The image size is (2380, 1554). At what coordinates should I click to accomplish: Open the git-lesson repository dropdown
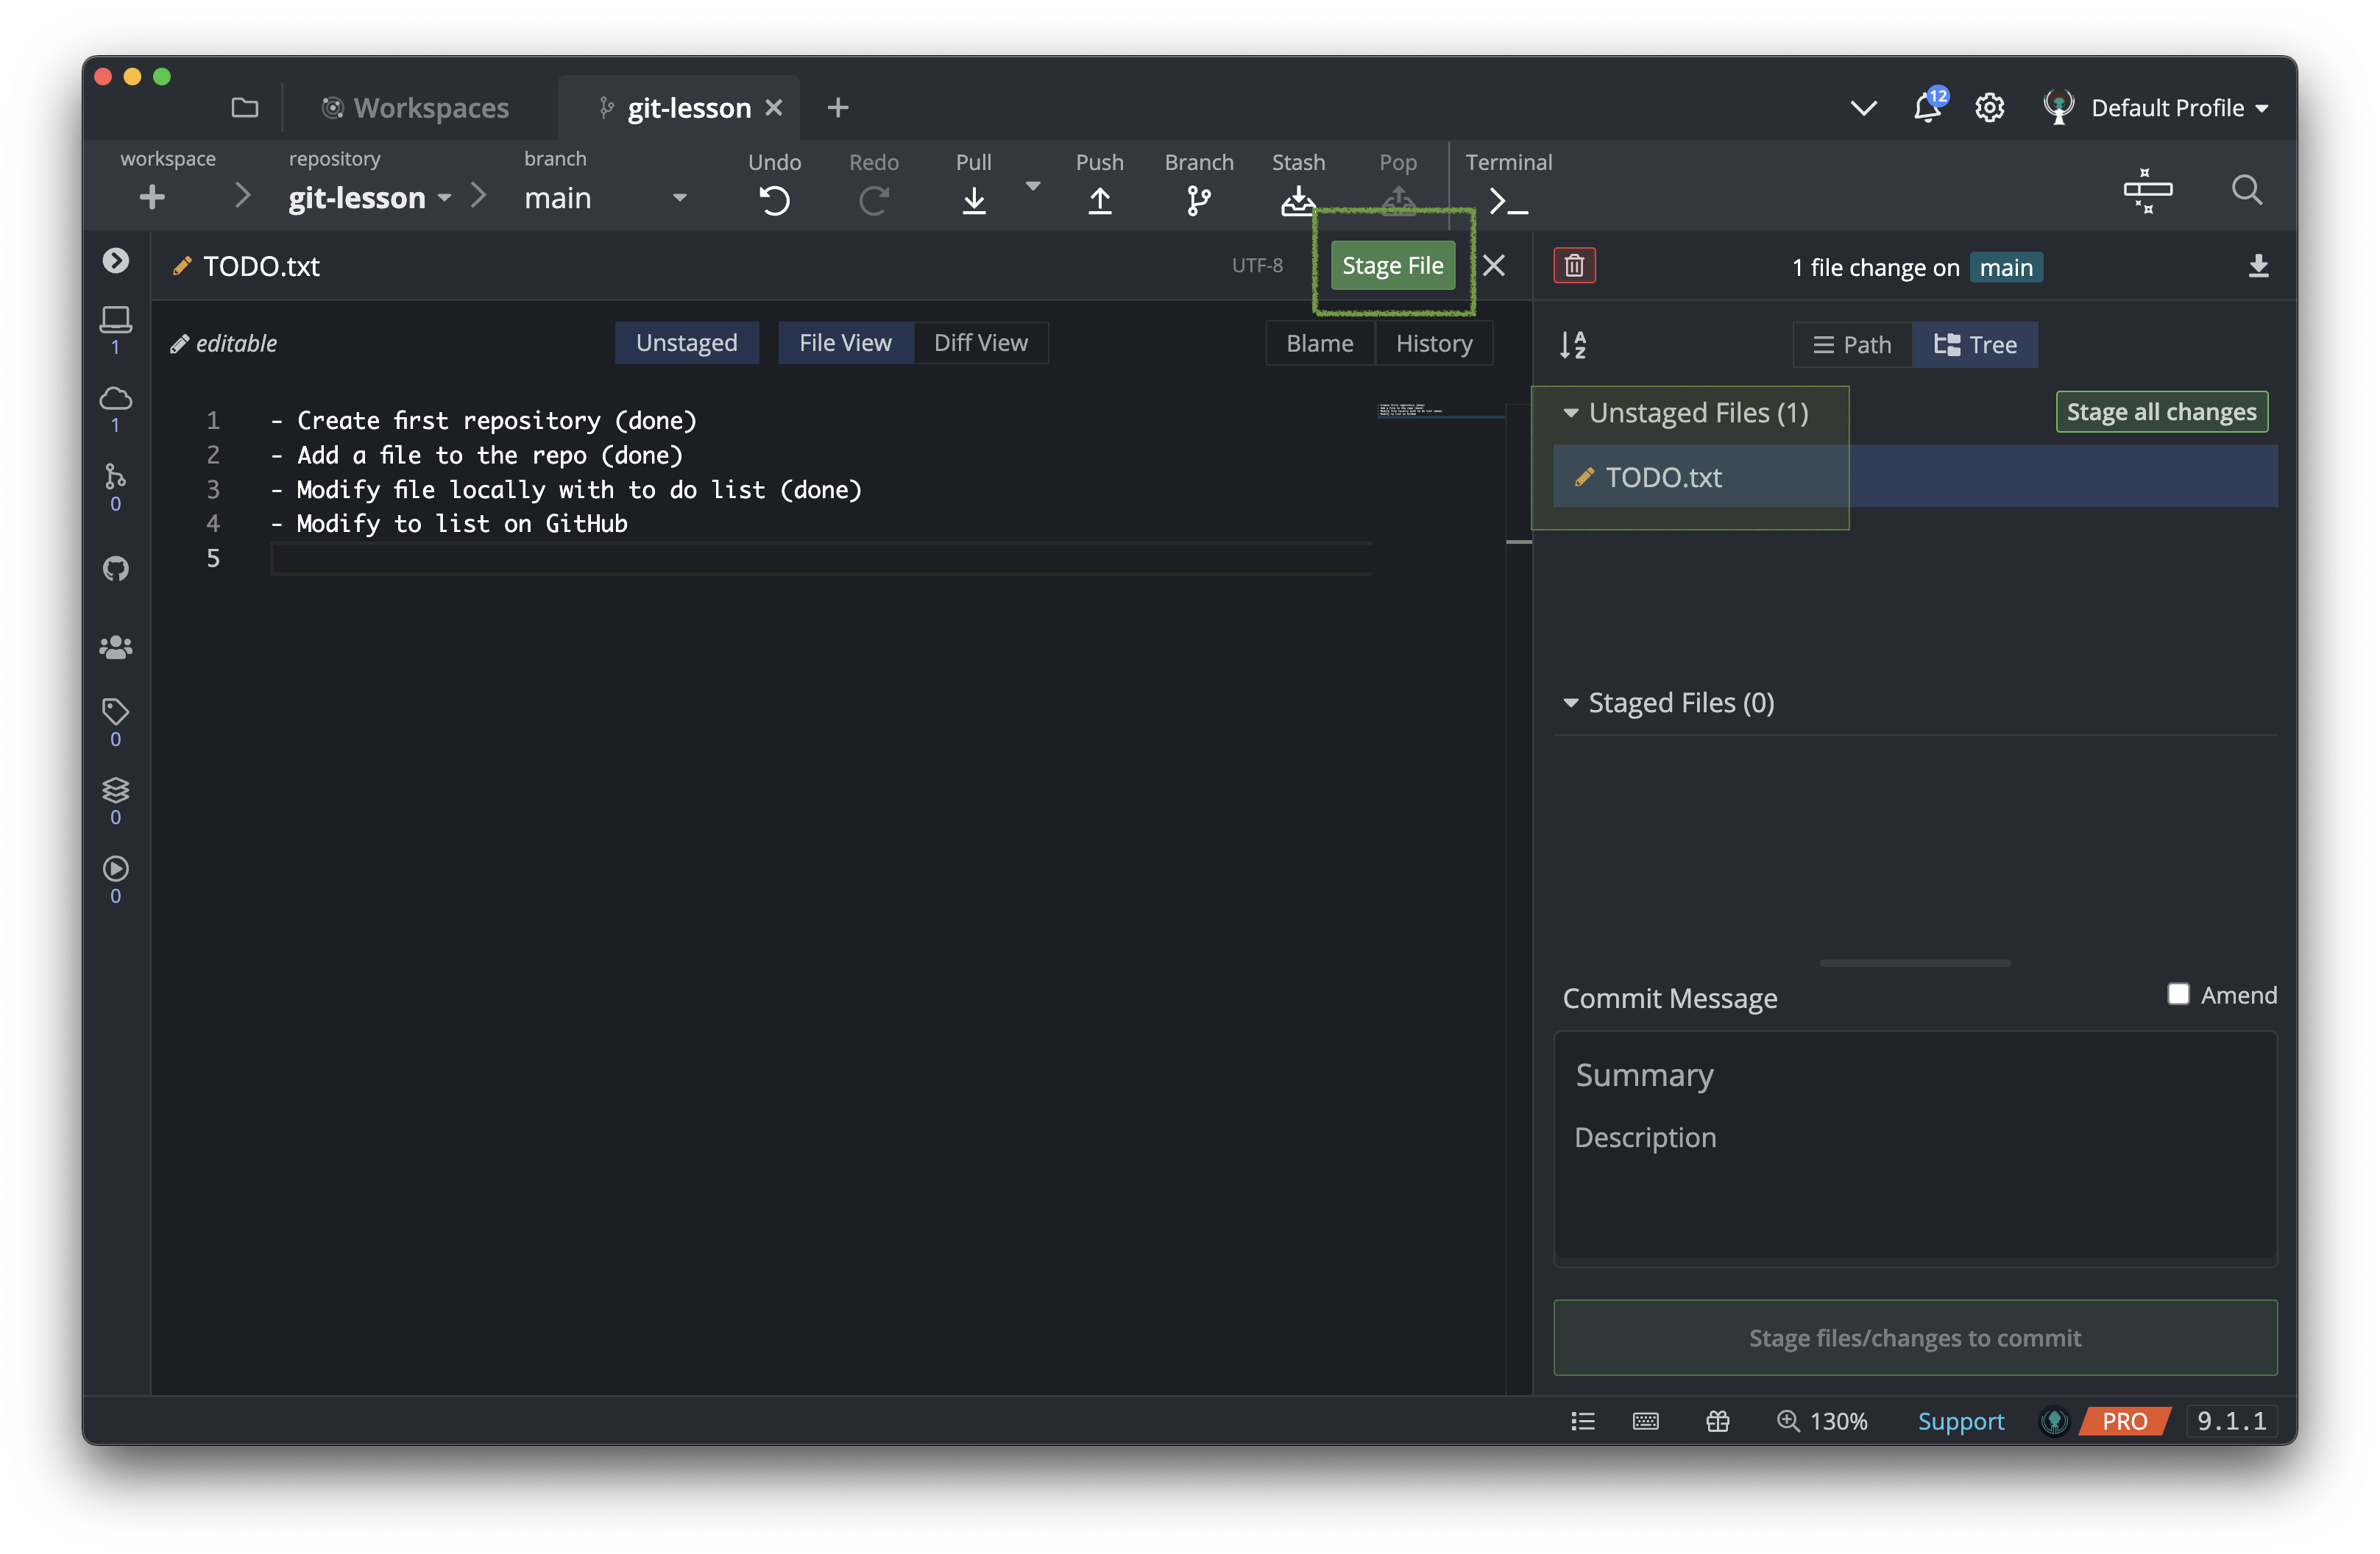370,198
